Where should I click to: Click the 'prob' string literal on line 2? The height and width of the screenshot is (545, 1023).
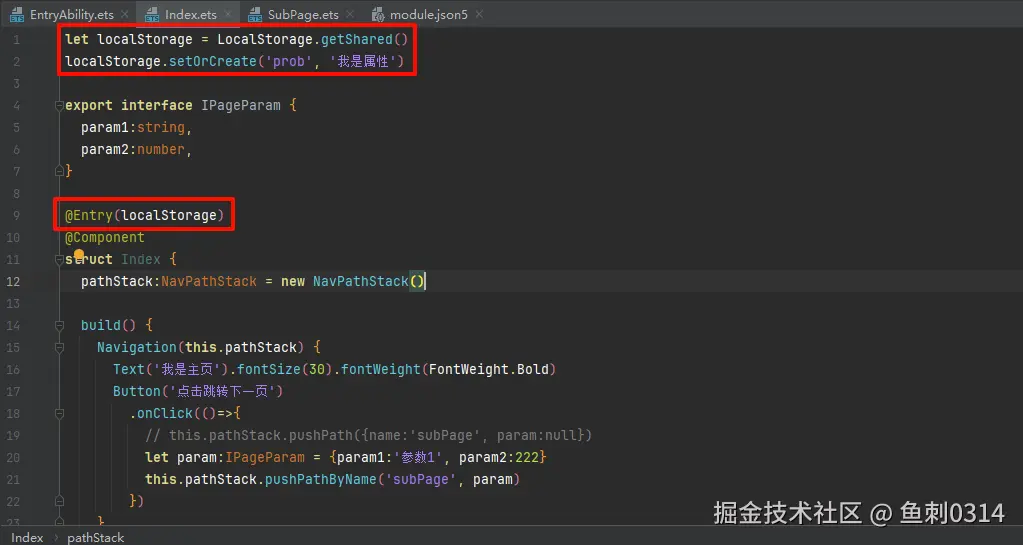(x=289, y=61)
